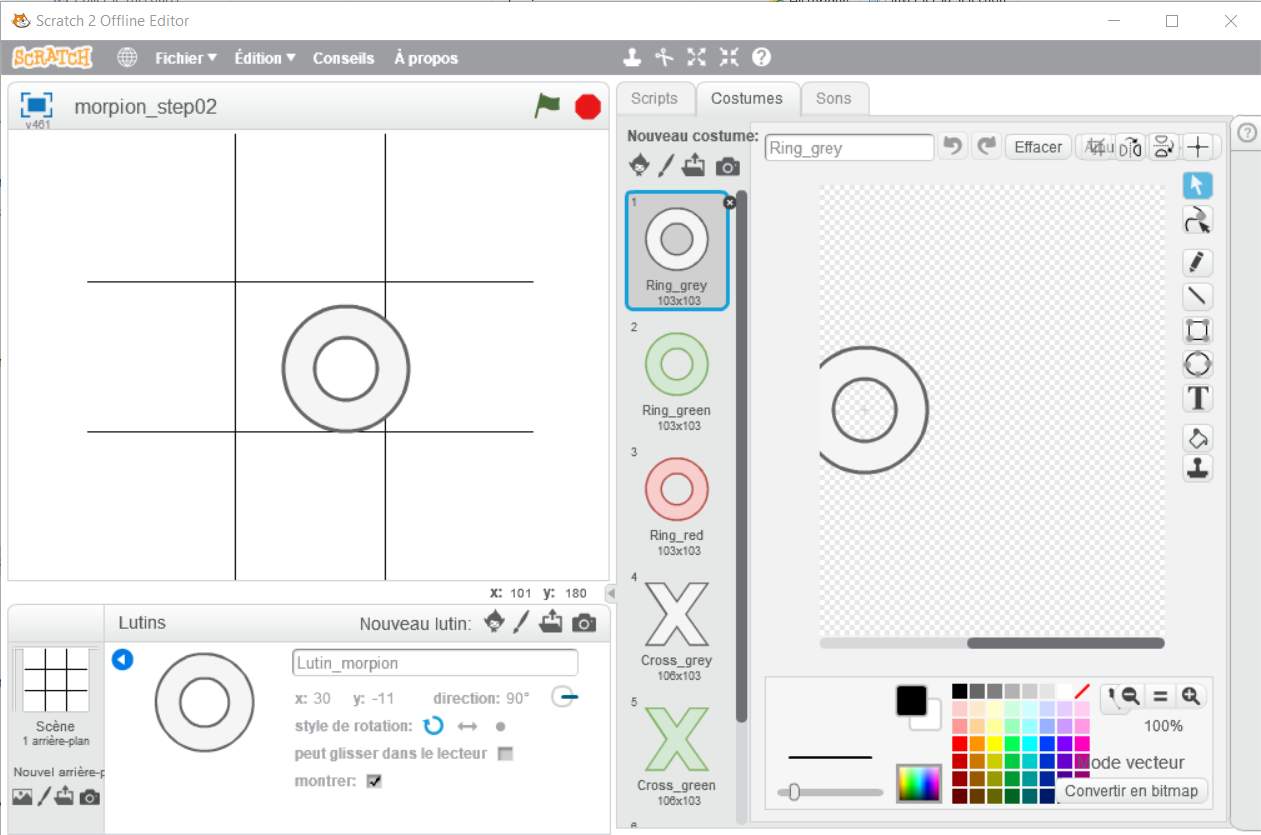The height and width of the screenshot is (835, 1261).
Task: Select the Pencil tool in the costume editor
Action: point(1197,262)
